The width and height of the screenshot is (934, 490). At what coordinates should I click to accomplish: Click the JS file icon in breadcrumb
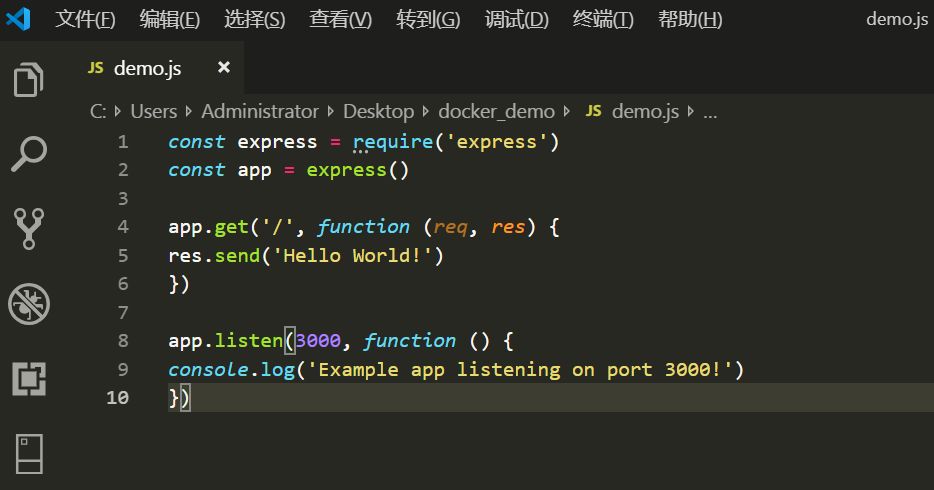593,111
